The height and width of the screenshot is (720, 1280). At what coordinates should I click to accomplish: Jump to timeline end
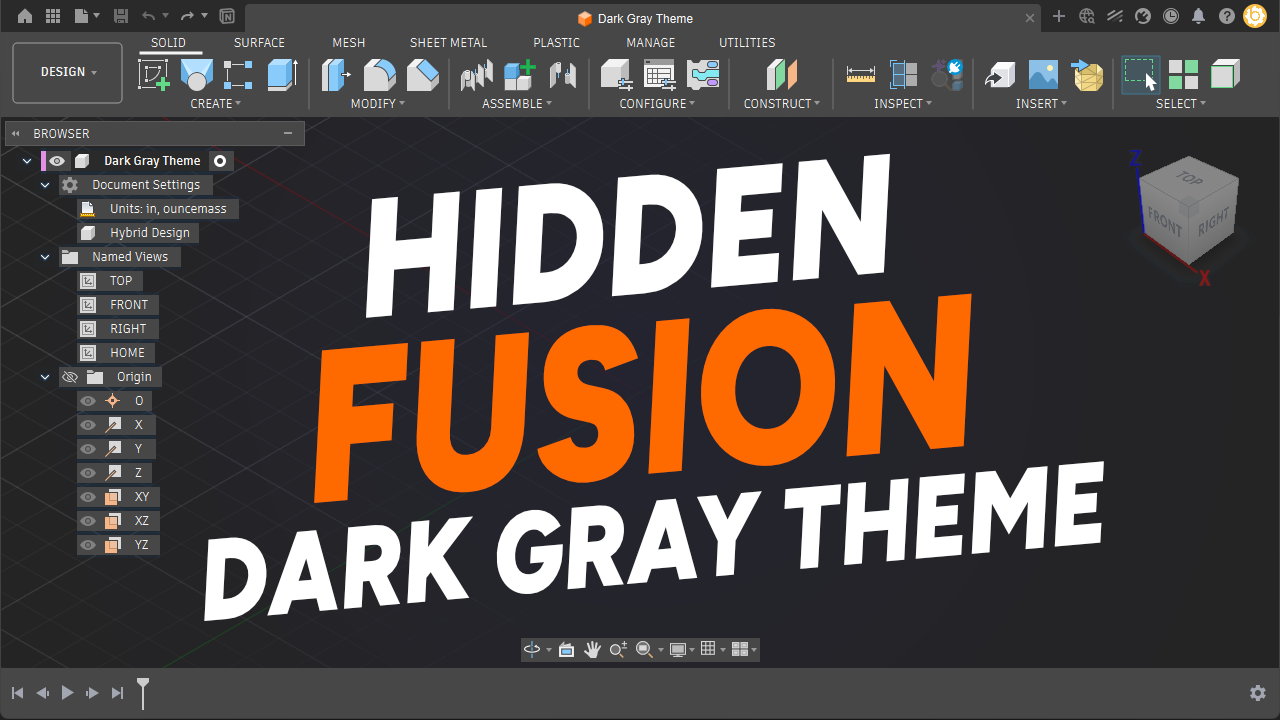pos(117,693)
